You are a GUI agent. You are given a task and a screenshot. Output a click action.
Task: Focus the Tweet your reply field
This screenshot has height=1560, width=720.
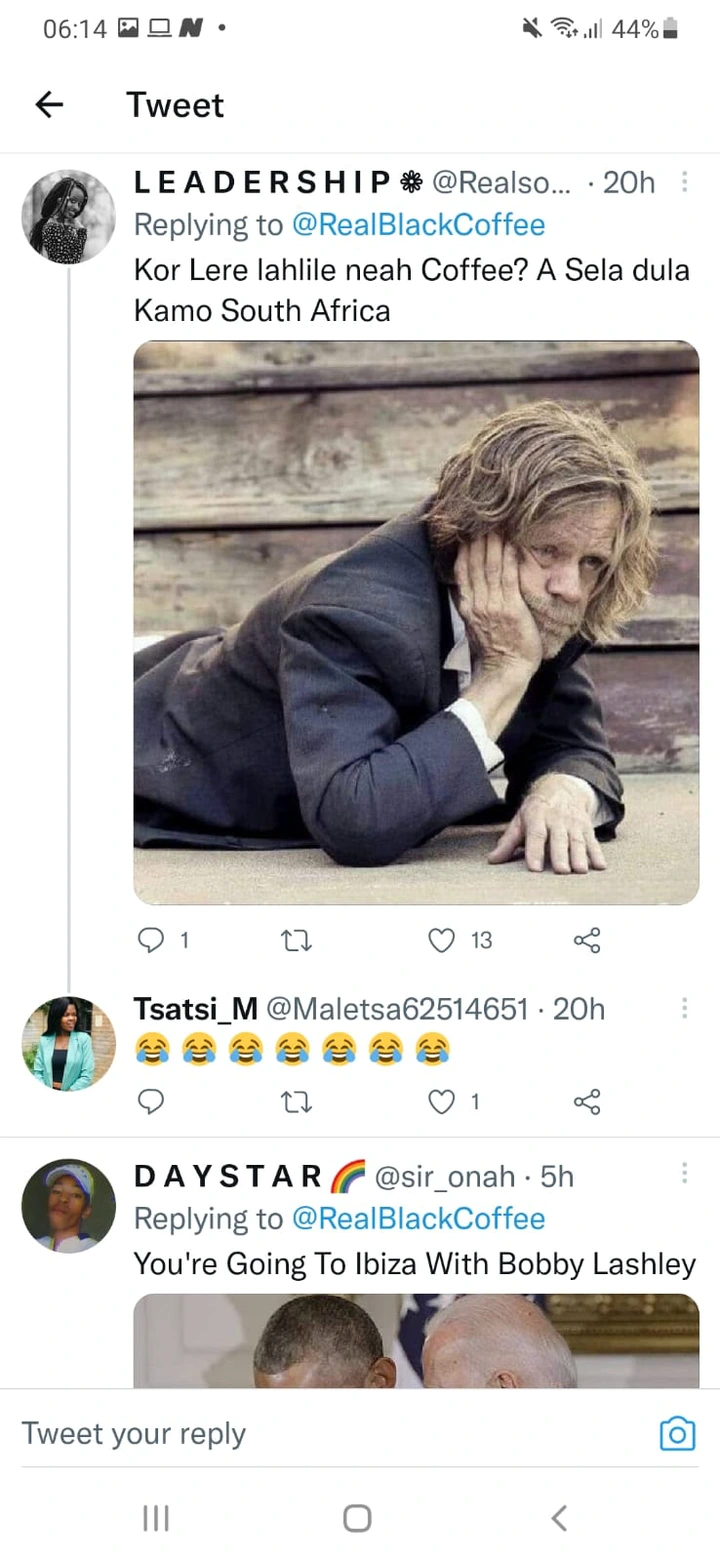click(330, 1434)
